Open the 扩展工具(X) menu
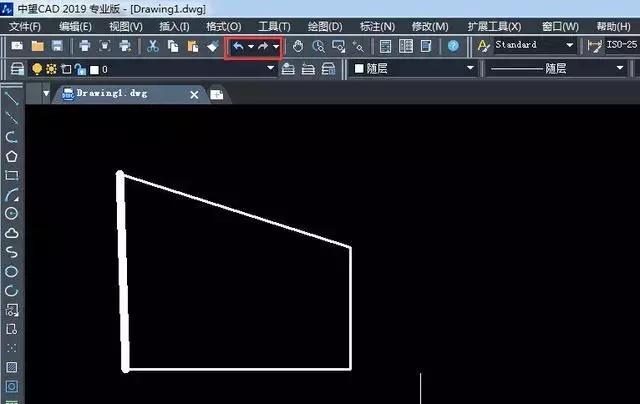The width and height of the screenshot is (640, 404). tap(494, 27)
